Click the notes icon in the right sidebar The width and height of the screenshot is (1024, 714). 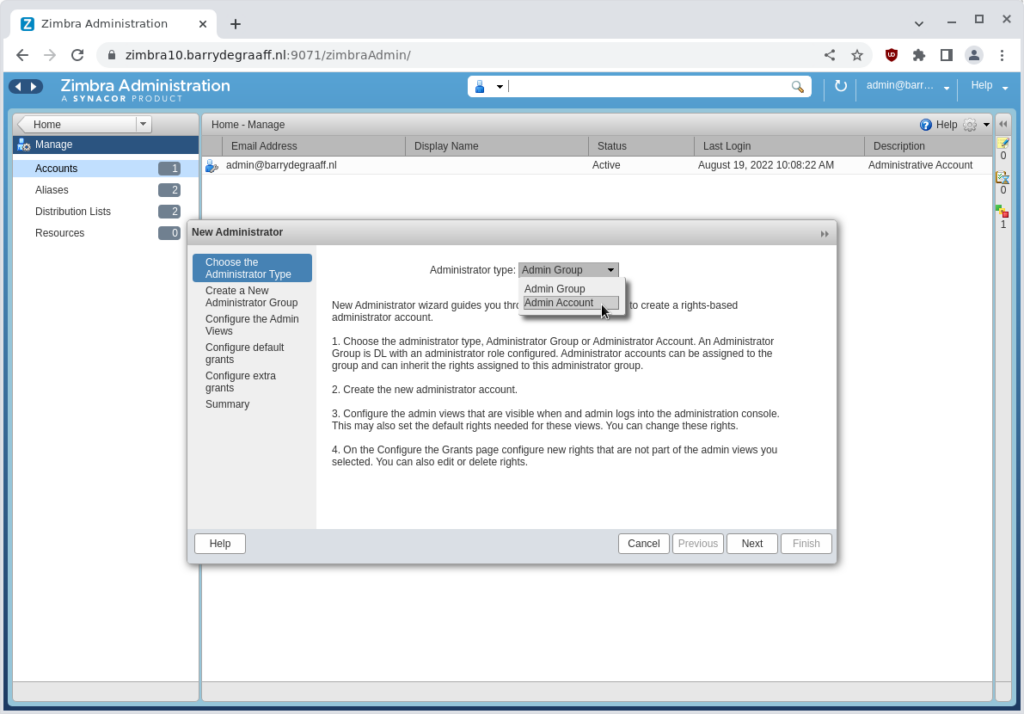[x=1003, y=140]
